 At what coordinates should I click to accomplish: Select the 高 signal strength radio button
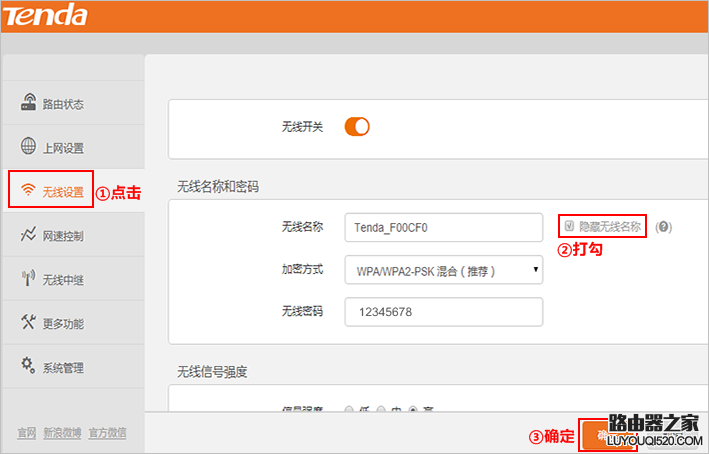412,410
